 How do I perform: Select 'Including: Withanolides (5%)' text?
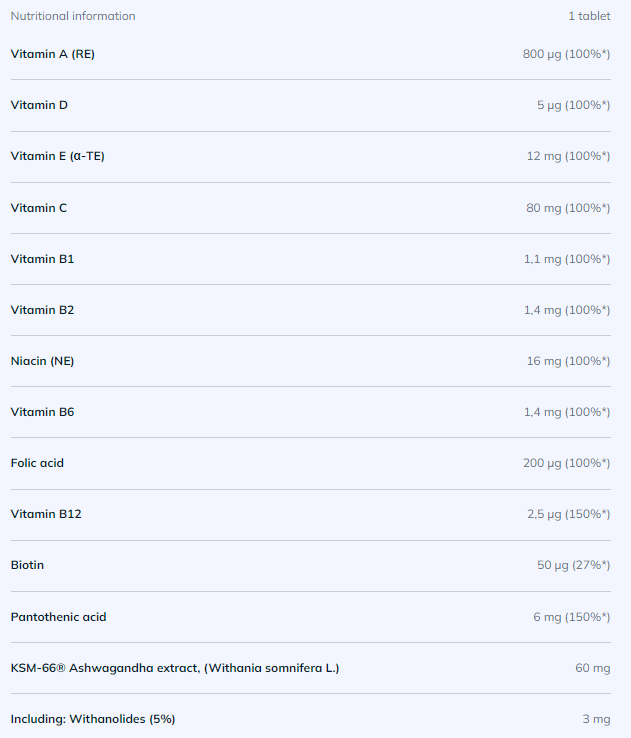[93, 719]
